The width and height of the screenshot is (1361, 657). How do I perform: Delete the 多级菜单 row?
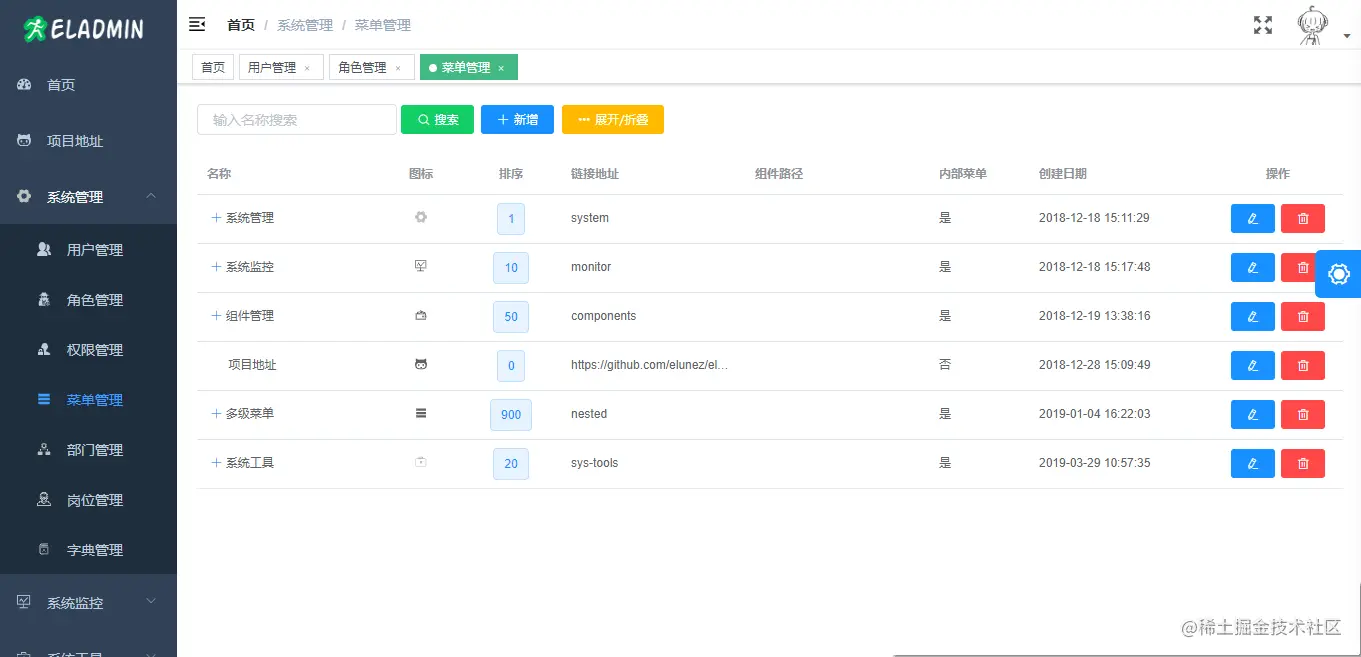[1302, 414]
